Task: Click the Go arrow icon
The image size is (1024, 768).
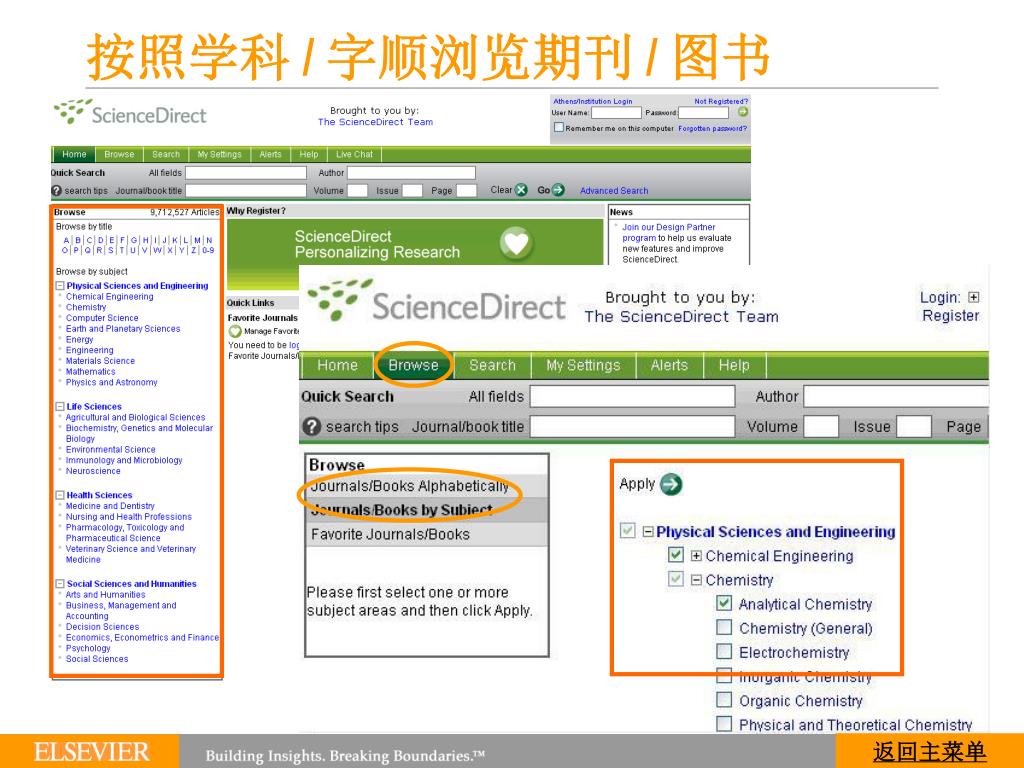Action: tap(558, 190)
